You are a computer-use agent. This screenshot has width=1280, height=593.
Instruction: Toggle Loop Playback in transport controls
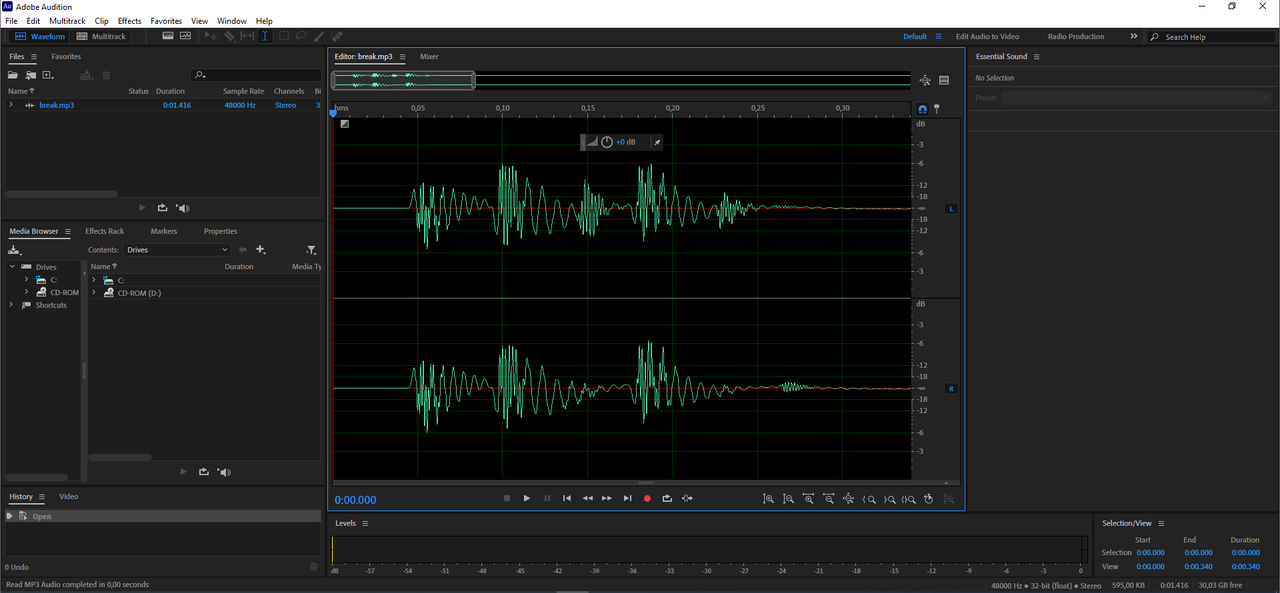coord(667,498)
